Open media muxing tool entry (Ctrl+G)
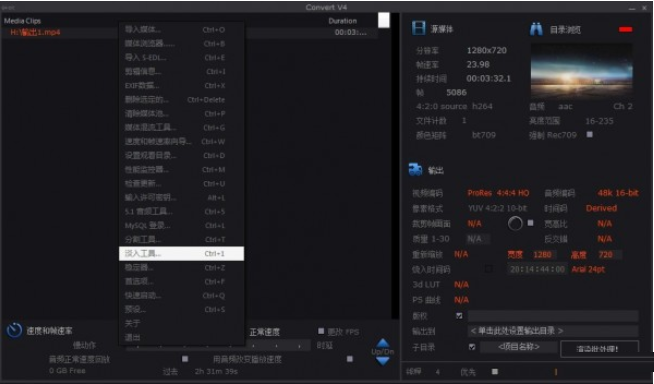 click(x=181, y=128)
